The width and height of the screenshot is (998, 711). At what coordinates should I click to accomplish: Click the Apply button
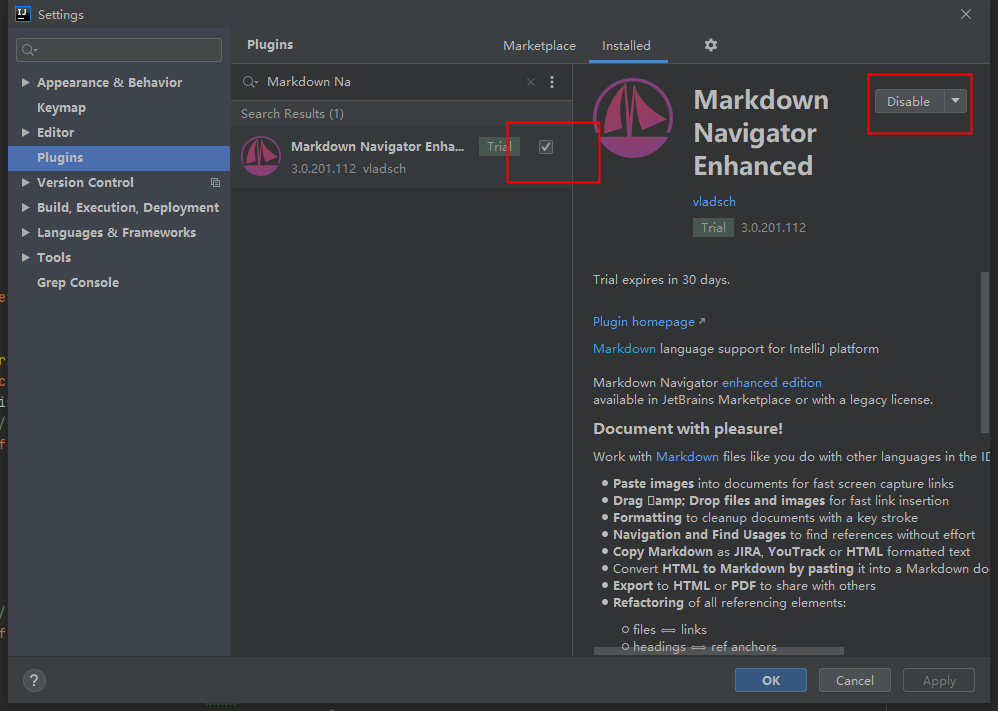pos(939,680)
